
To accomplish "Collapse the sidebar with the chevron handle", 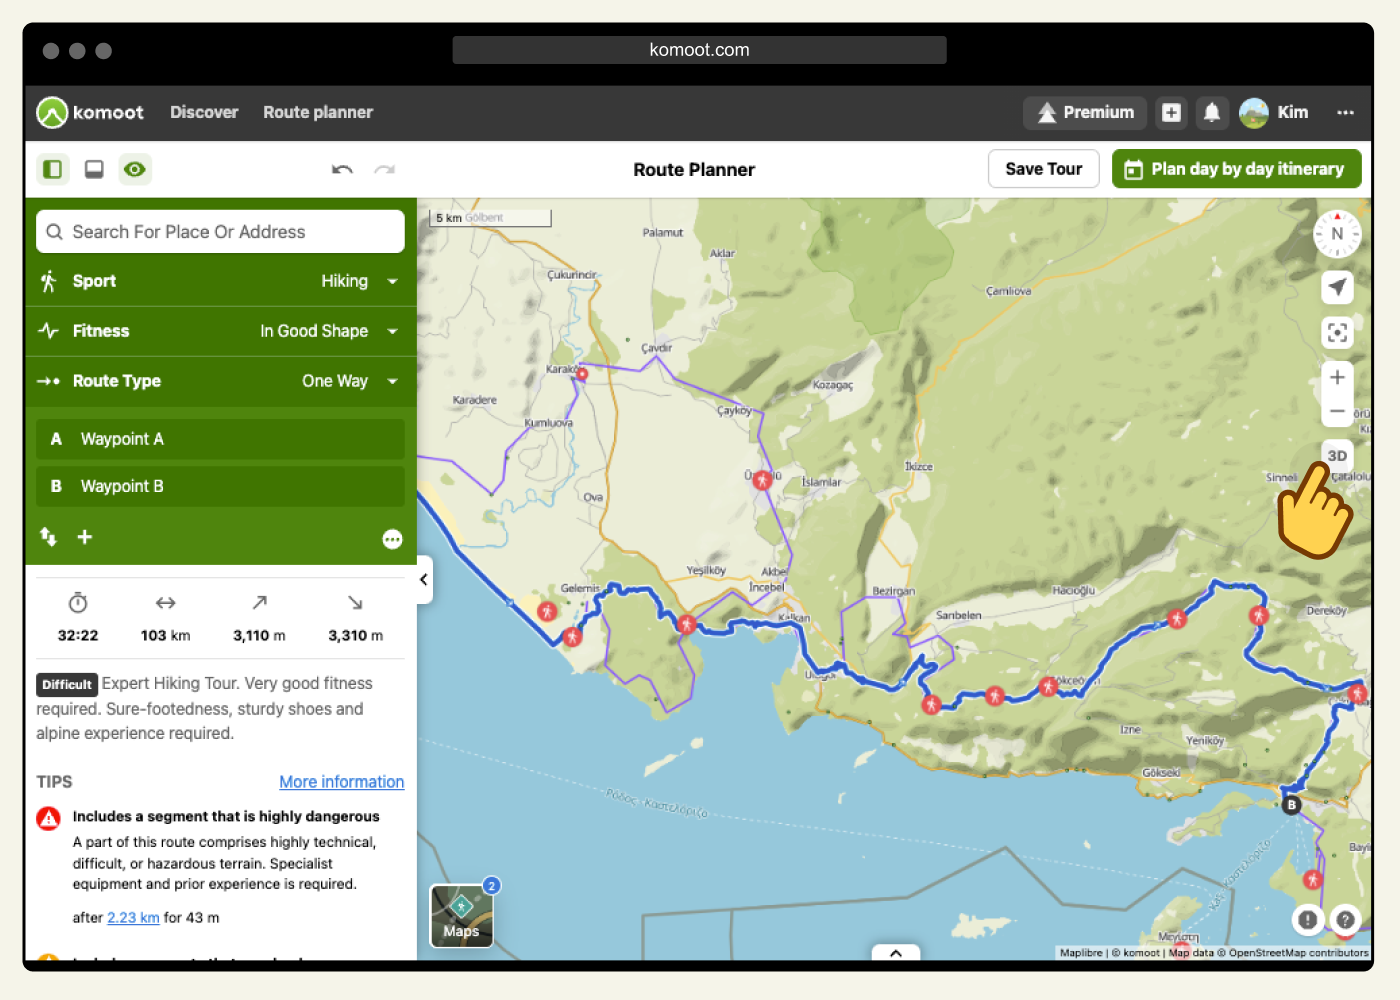I will click(424, 579).
